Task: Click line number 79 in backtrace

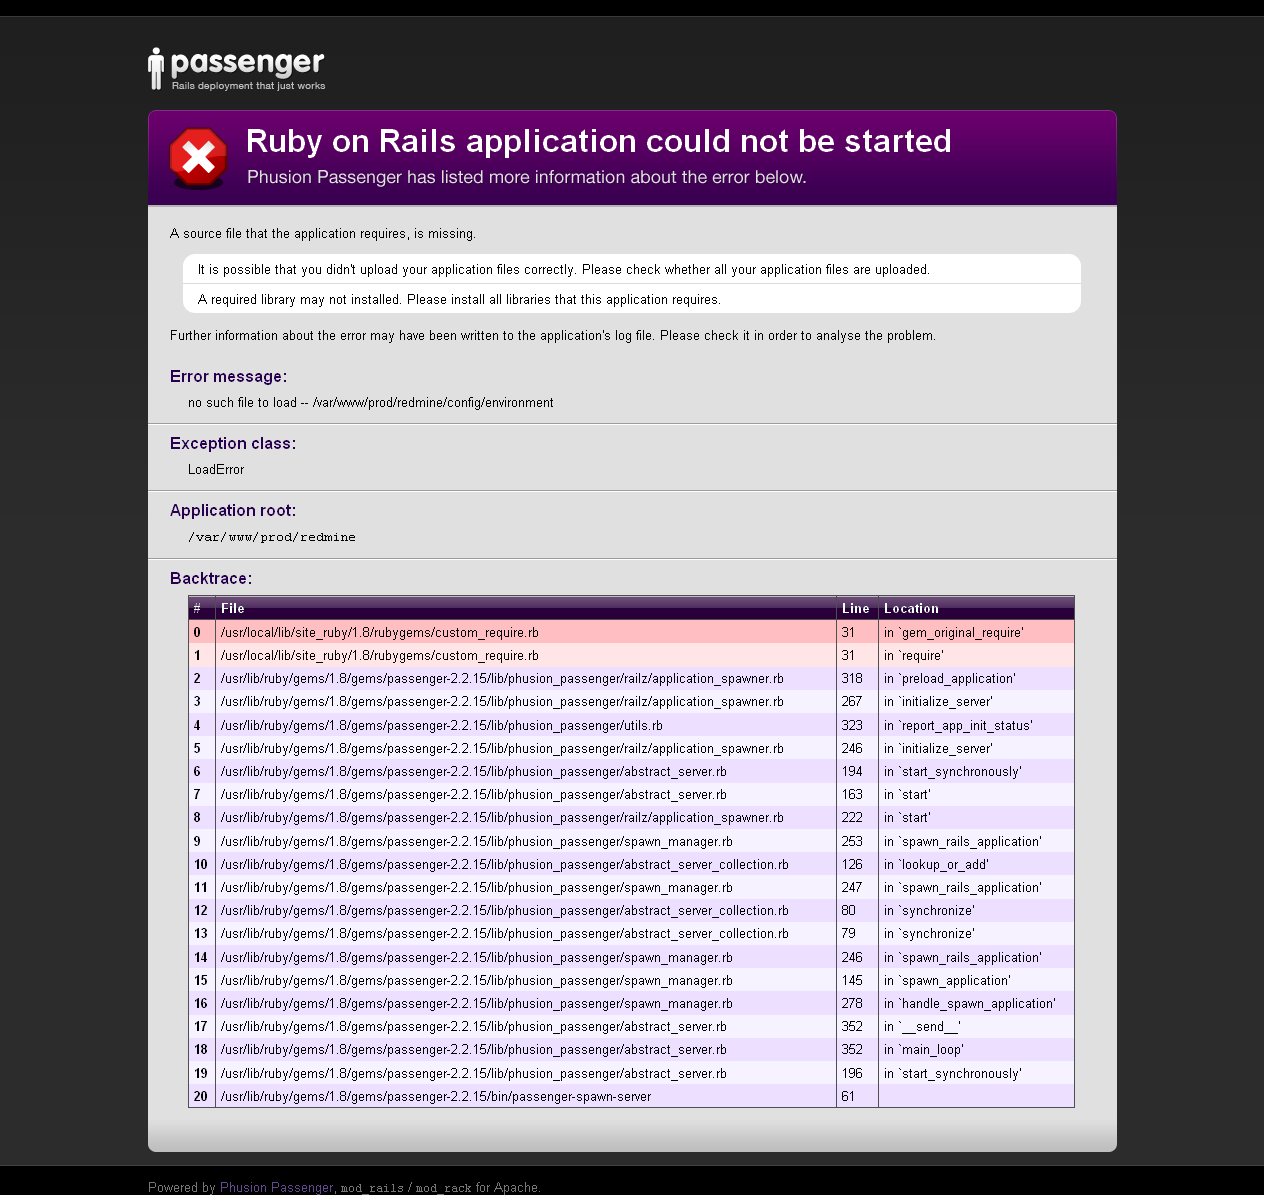Action: click(x=848, y=933)
